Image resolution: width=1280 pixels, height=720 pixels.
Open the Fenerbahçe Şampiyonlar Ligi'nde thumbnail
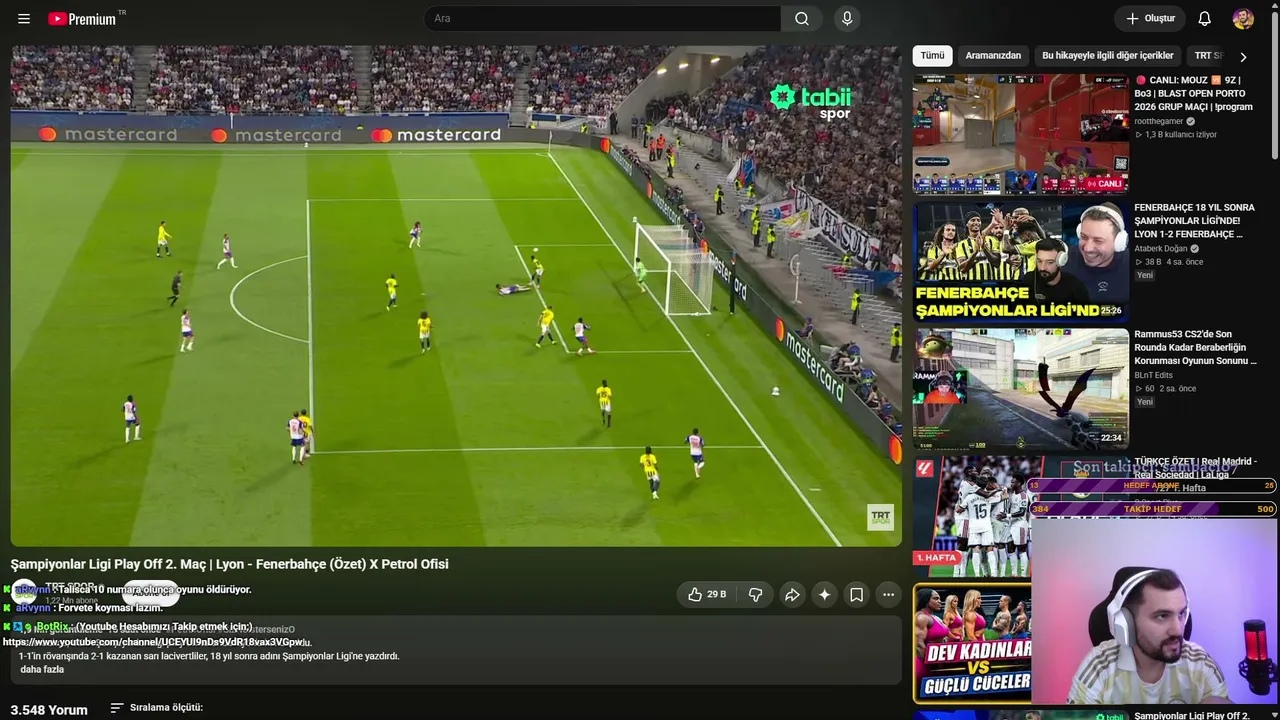(x=1021, y=262)
